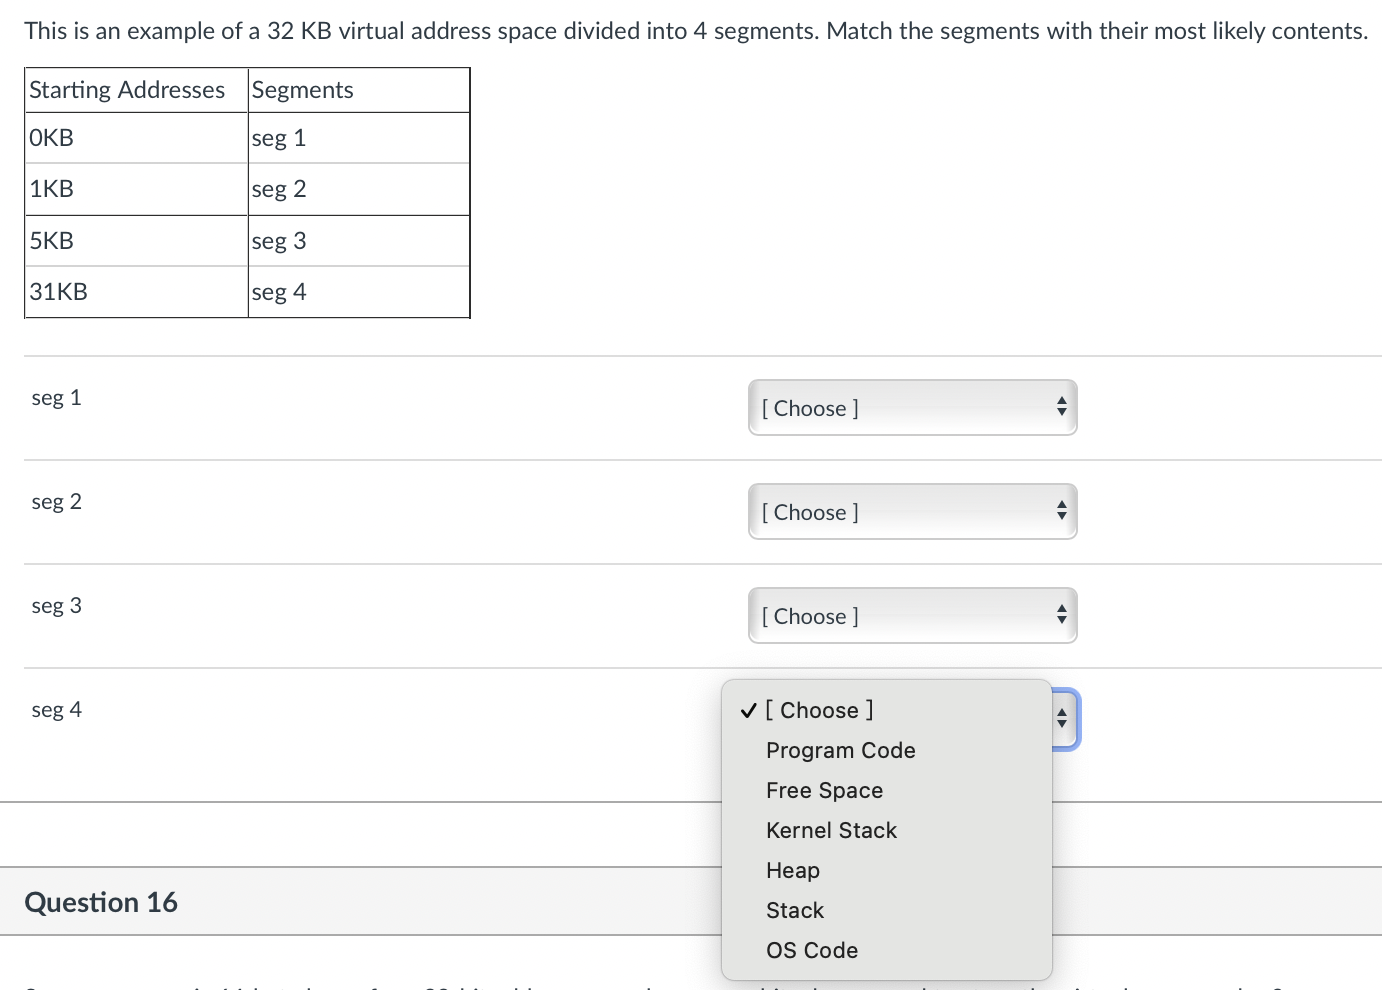
Task: Open the seg 3 answer dropdown
Action: point(911,615)
